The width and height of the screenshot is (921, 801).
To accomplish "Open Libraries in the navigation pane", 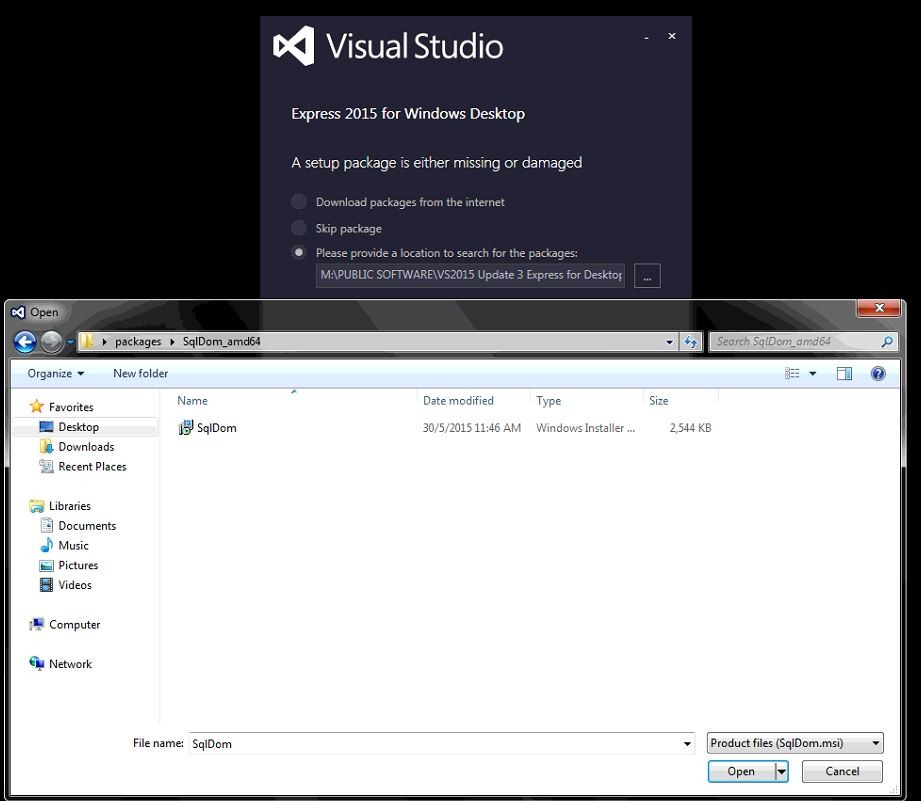I will point(70,506).
